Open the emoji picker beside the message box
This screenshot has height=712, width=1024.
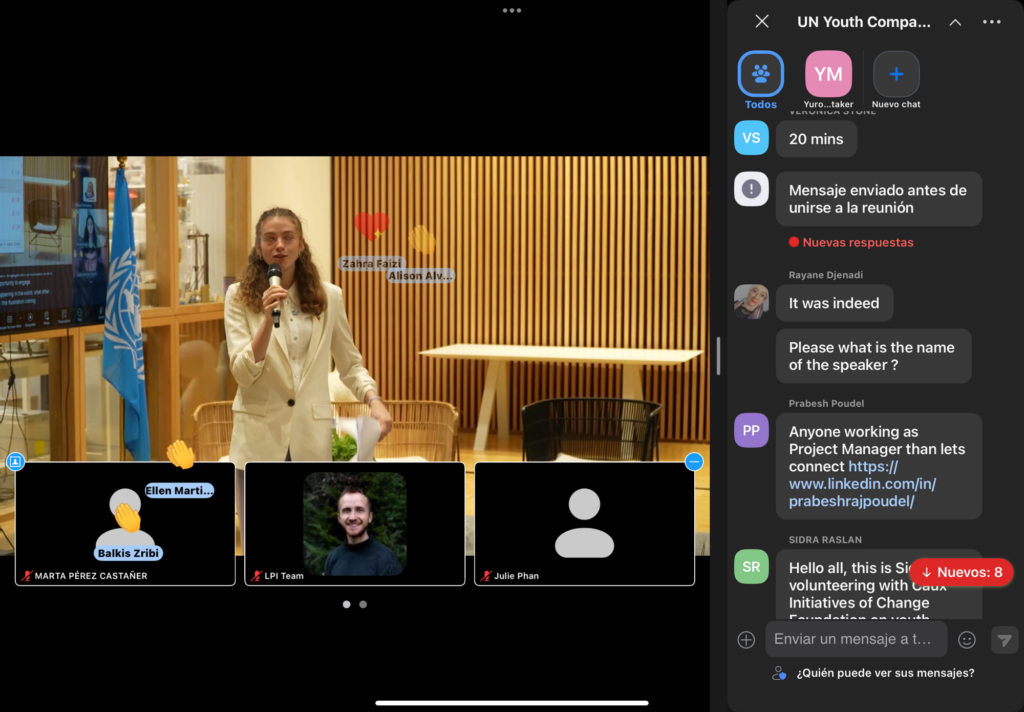[967, 640]
